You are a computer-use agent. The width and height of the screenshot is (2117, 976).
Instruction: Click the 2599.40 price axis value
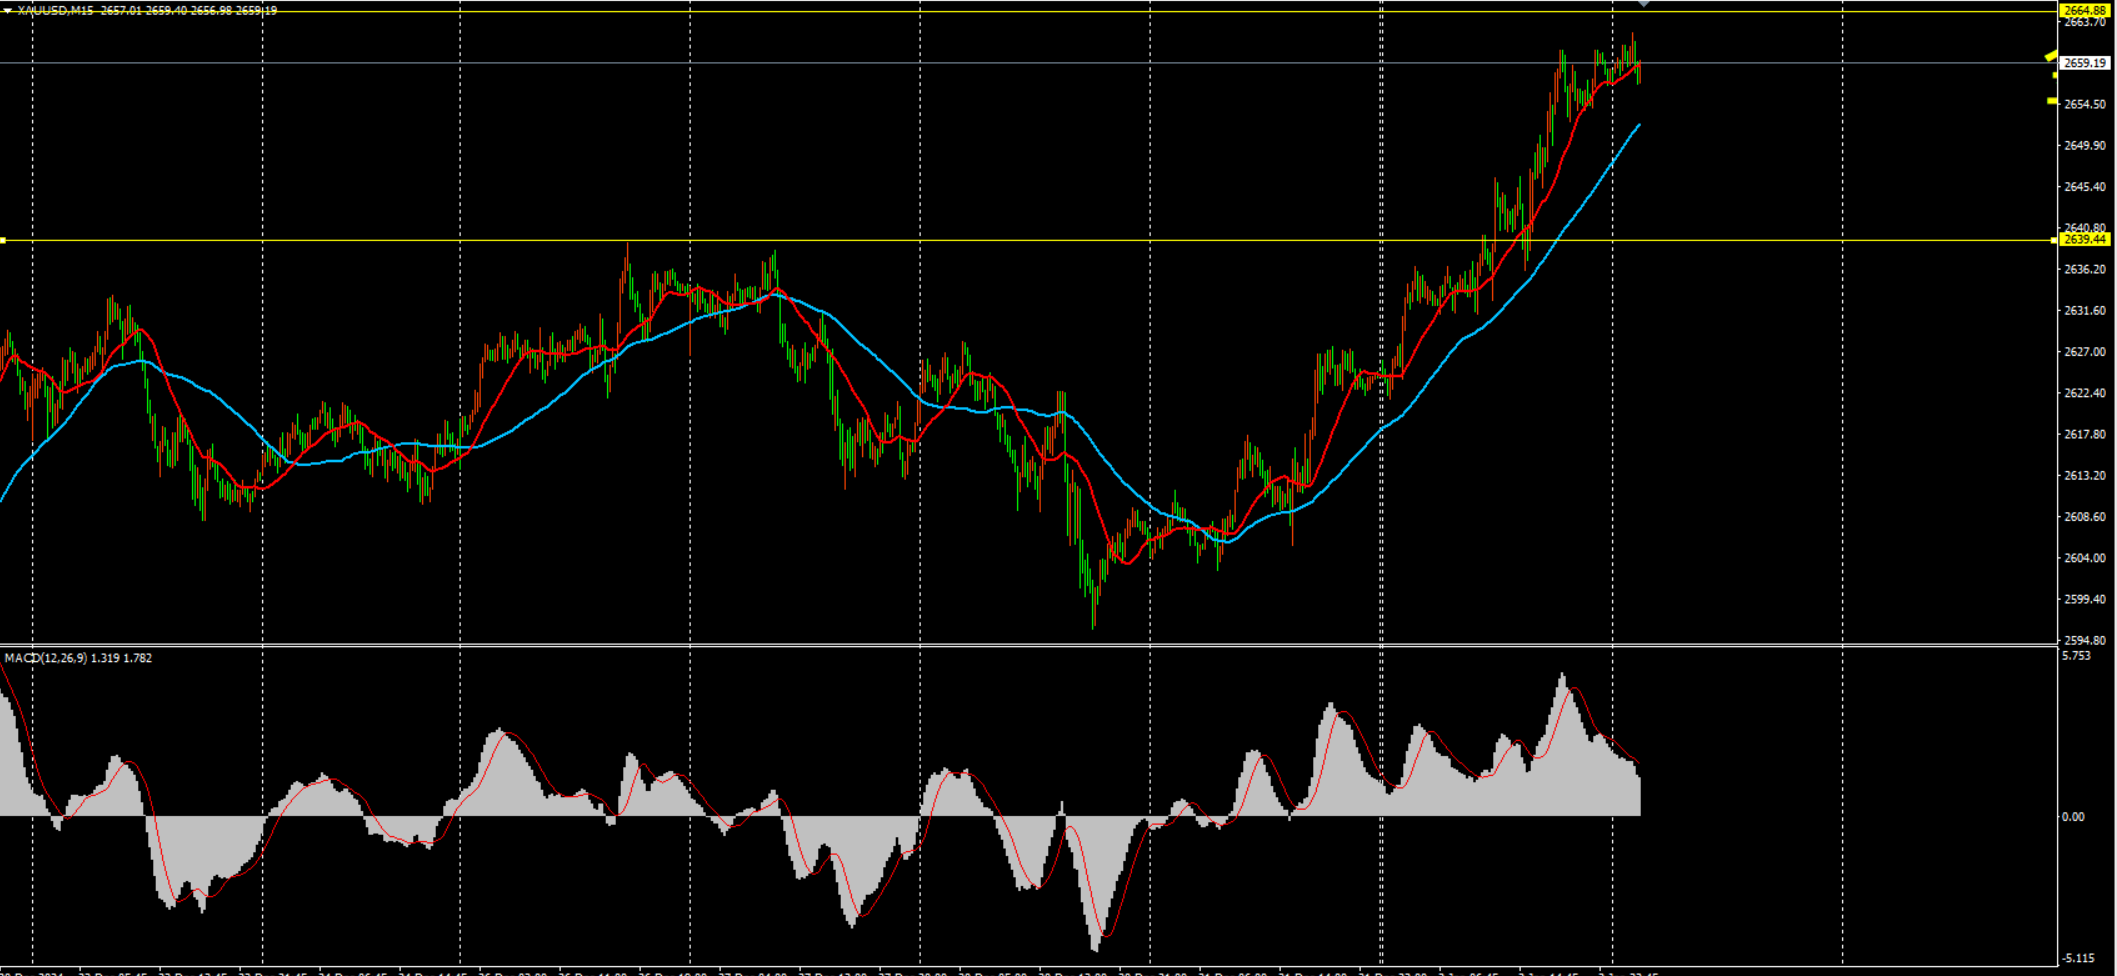(2085, 599)
